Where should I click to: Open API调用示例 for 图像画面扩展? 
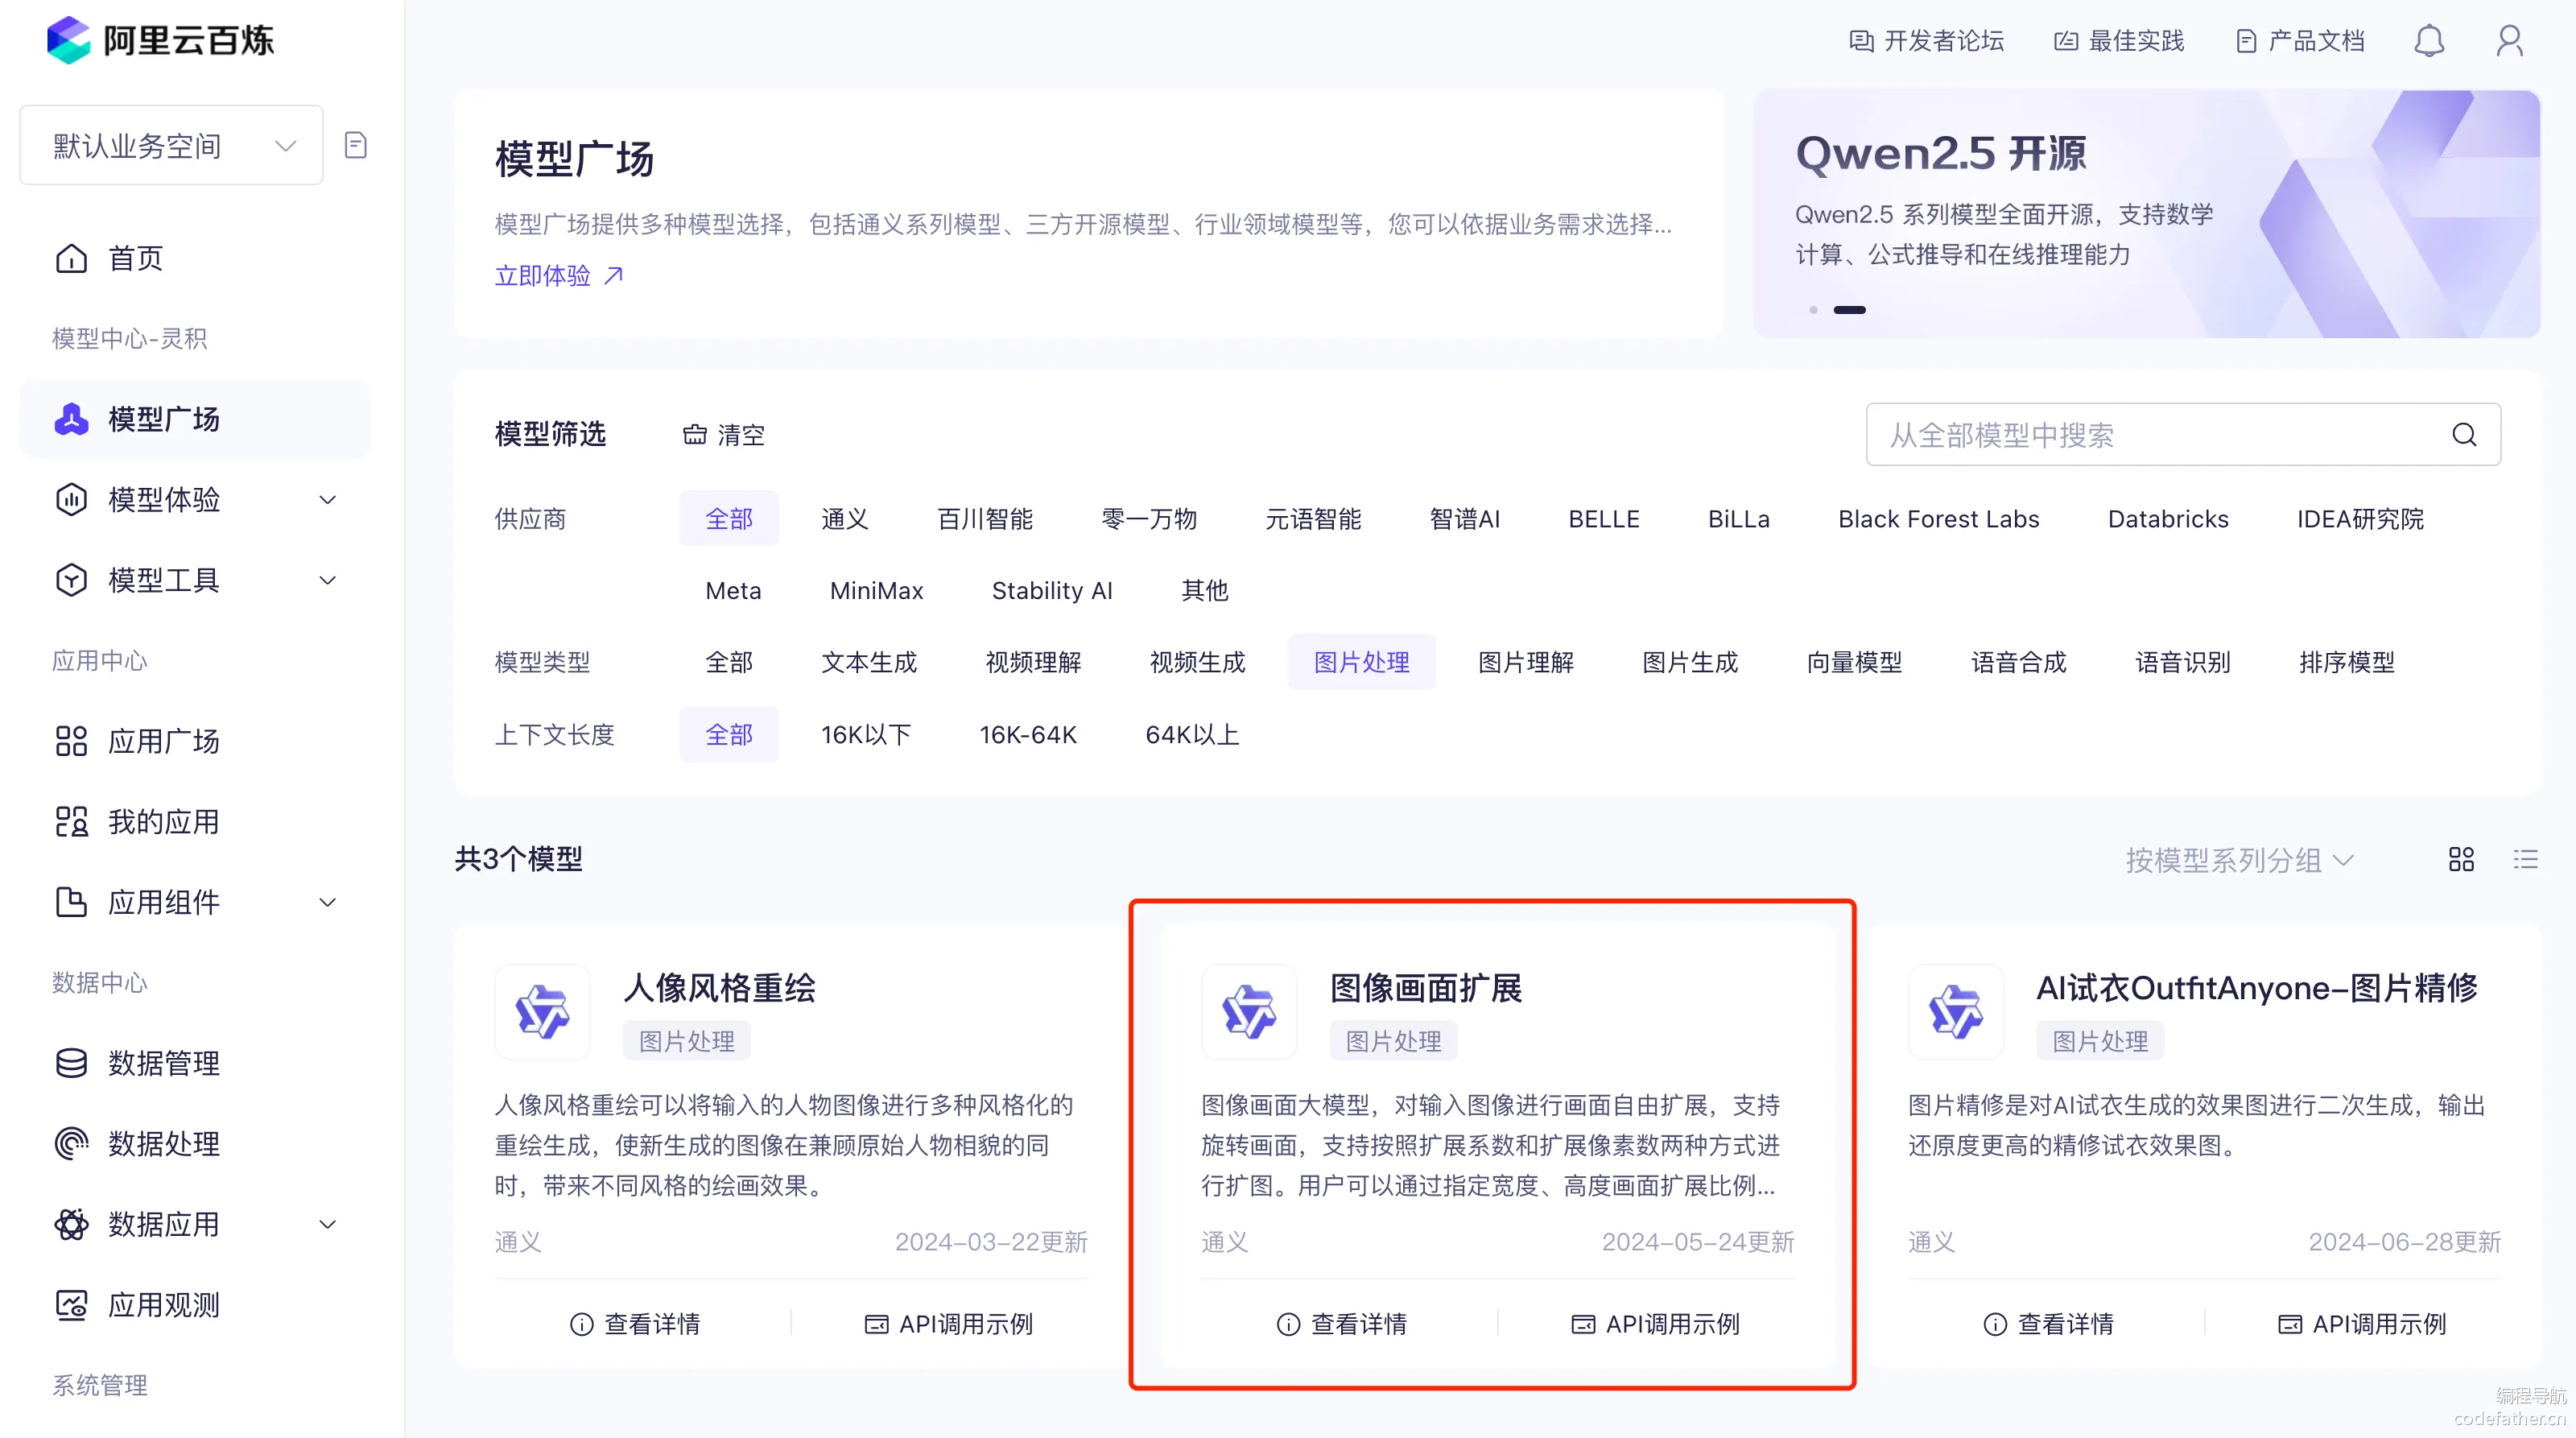pyautogui.click(x=1655, y=1324)
